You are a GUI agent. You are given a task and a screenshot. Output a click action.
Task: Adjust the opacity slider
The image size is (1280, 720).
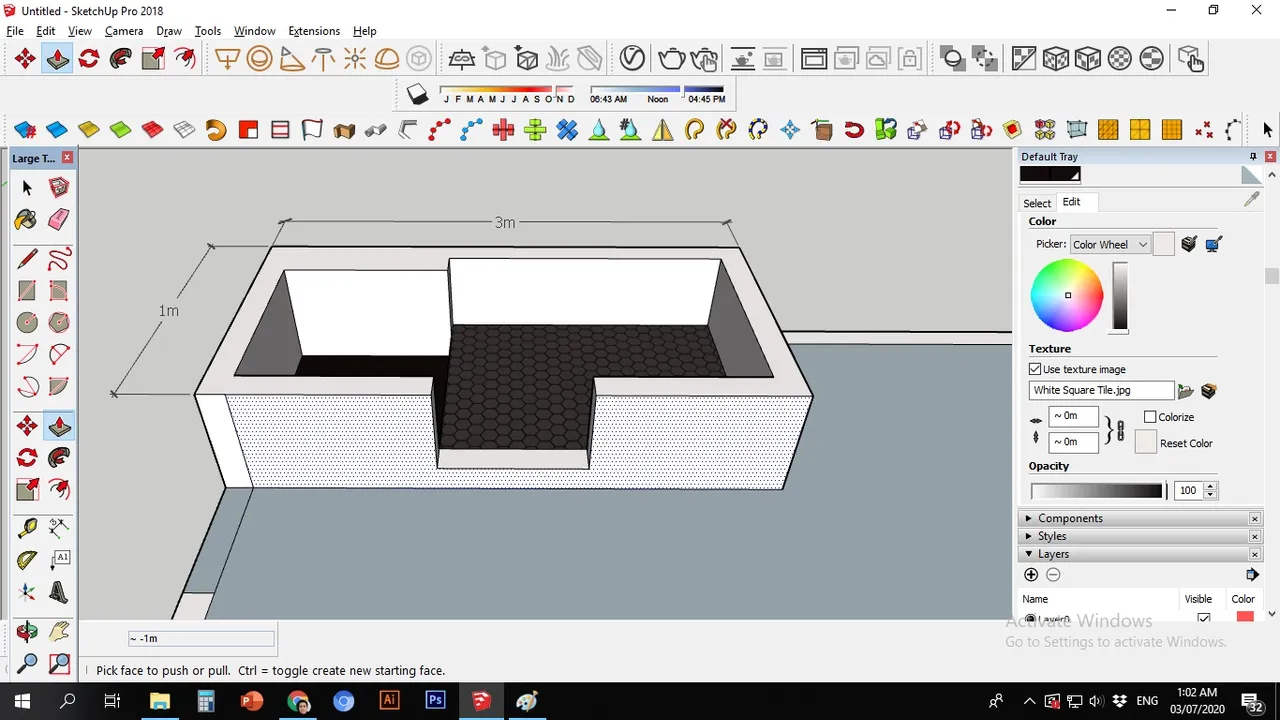pyautogui.click(x=1097, y=491)
